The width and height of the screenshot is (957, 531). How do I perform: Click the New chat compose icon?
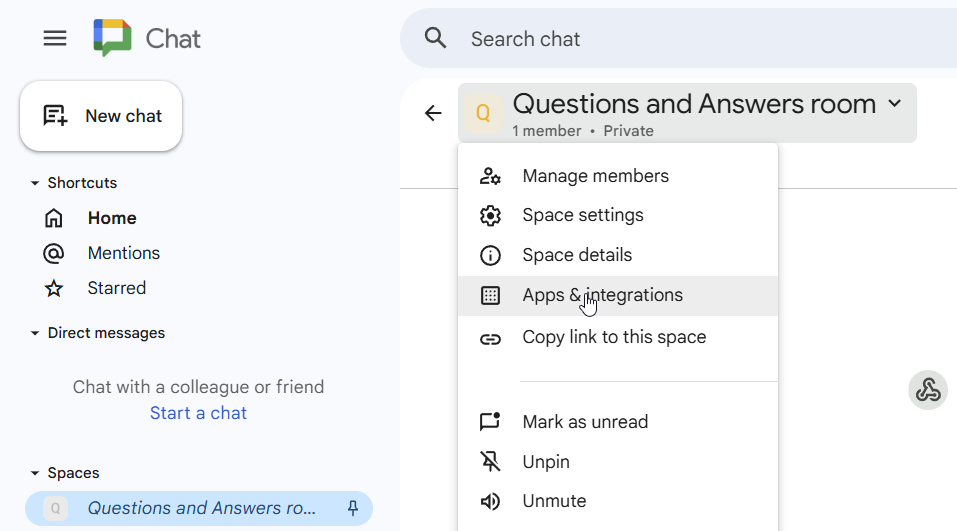[55, 115]
